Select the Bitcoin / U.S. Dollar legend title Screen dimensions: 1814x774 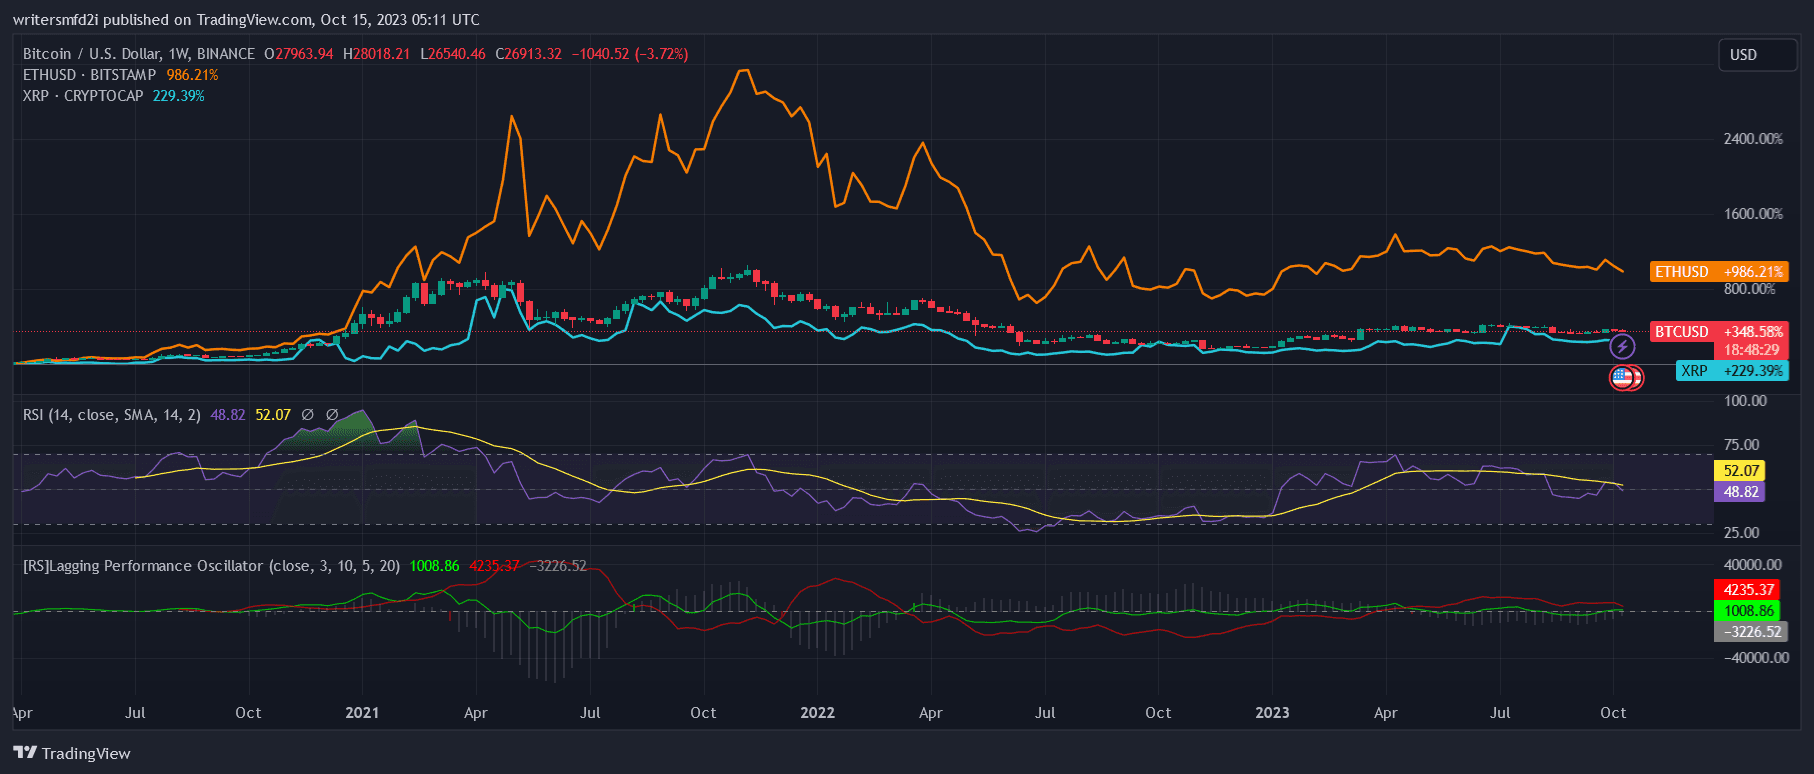point(138,54)
